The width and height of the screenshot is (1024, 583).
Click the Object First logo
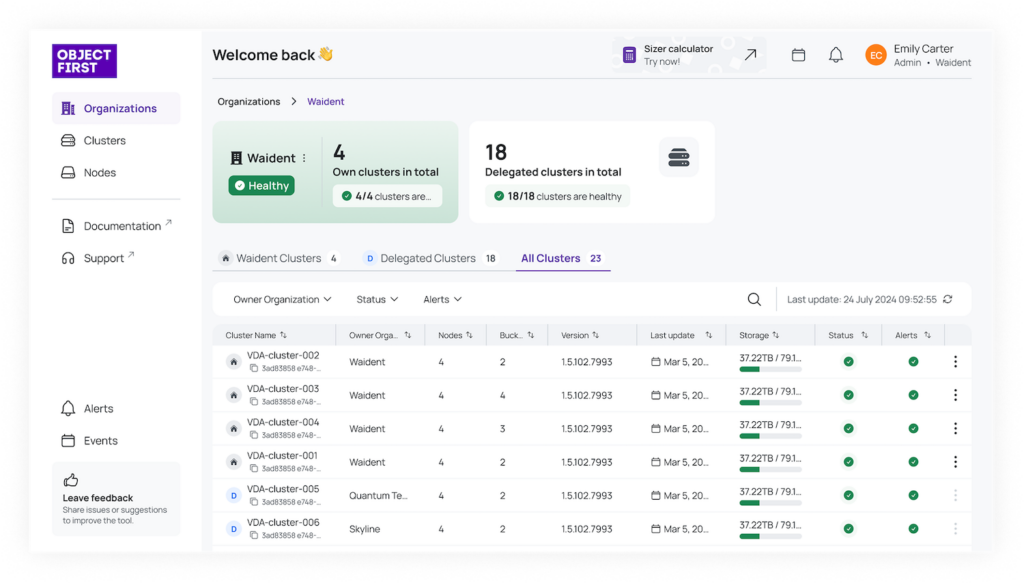click(x=84, y=61)
